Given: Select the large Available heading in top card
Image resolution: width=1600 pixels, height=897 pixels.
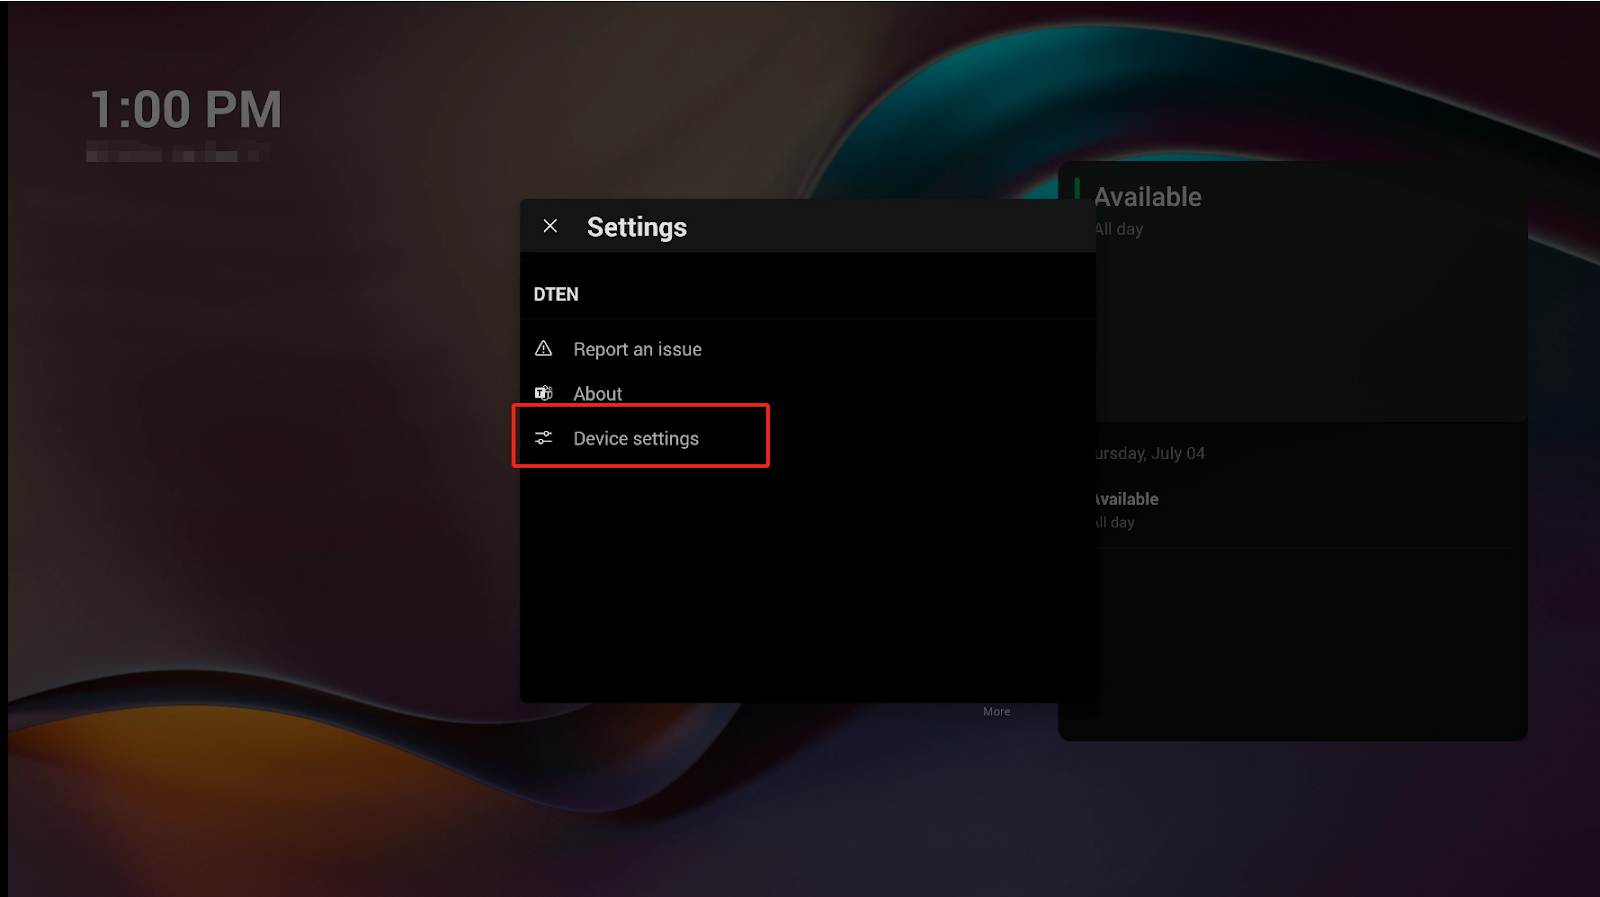Looking at the screenshot, I should (1148, 197).
